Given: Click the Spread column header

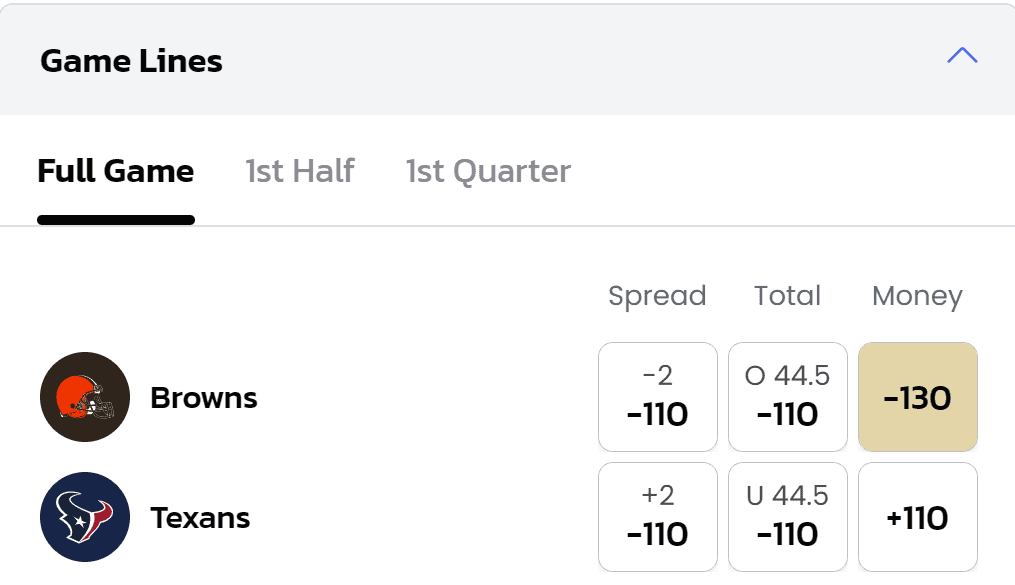Looking at the screenshot, I should coord(657,296).
